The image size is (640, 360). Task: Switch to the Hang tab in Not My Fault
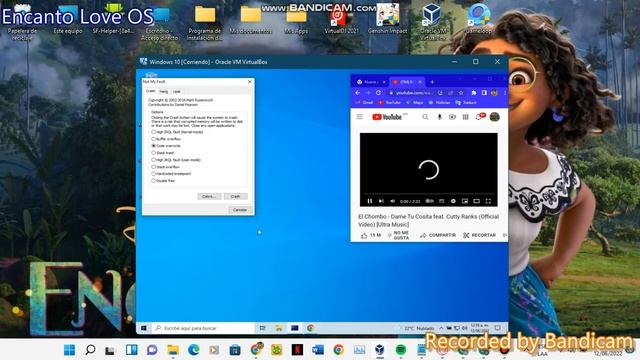pos(164,91)
